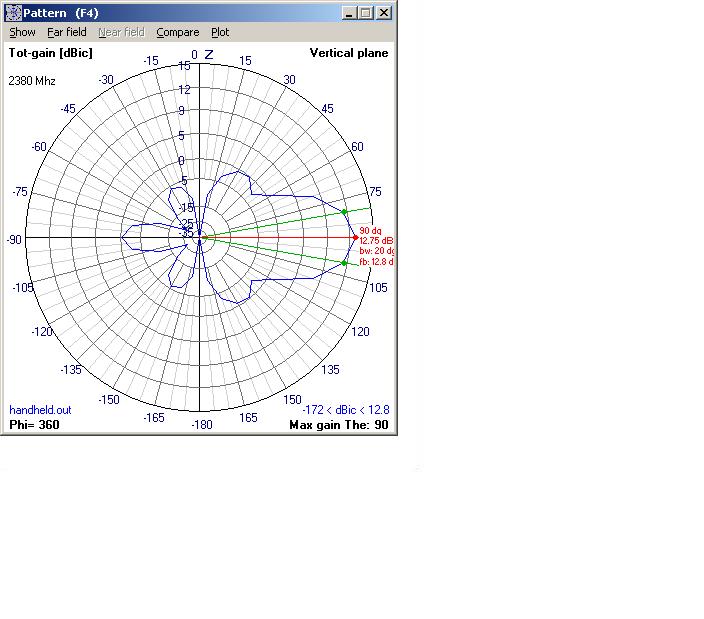Click the Tot-gain [dBic] label
704x619 pixels.
coord(50,53)
